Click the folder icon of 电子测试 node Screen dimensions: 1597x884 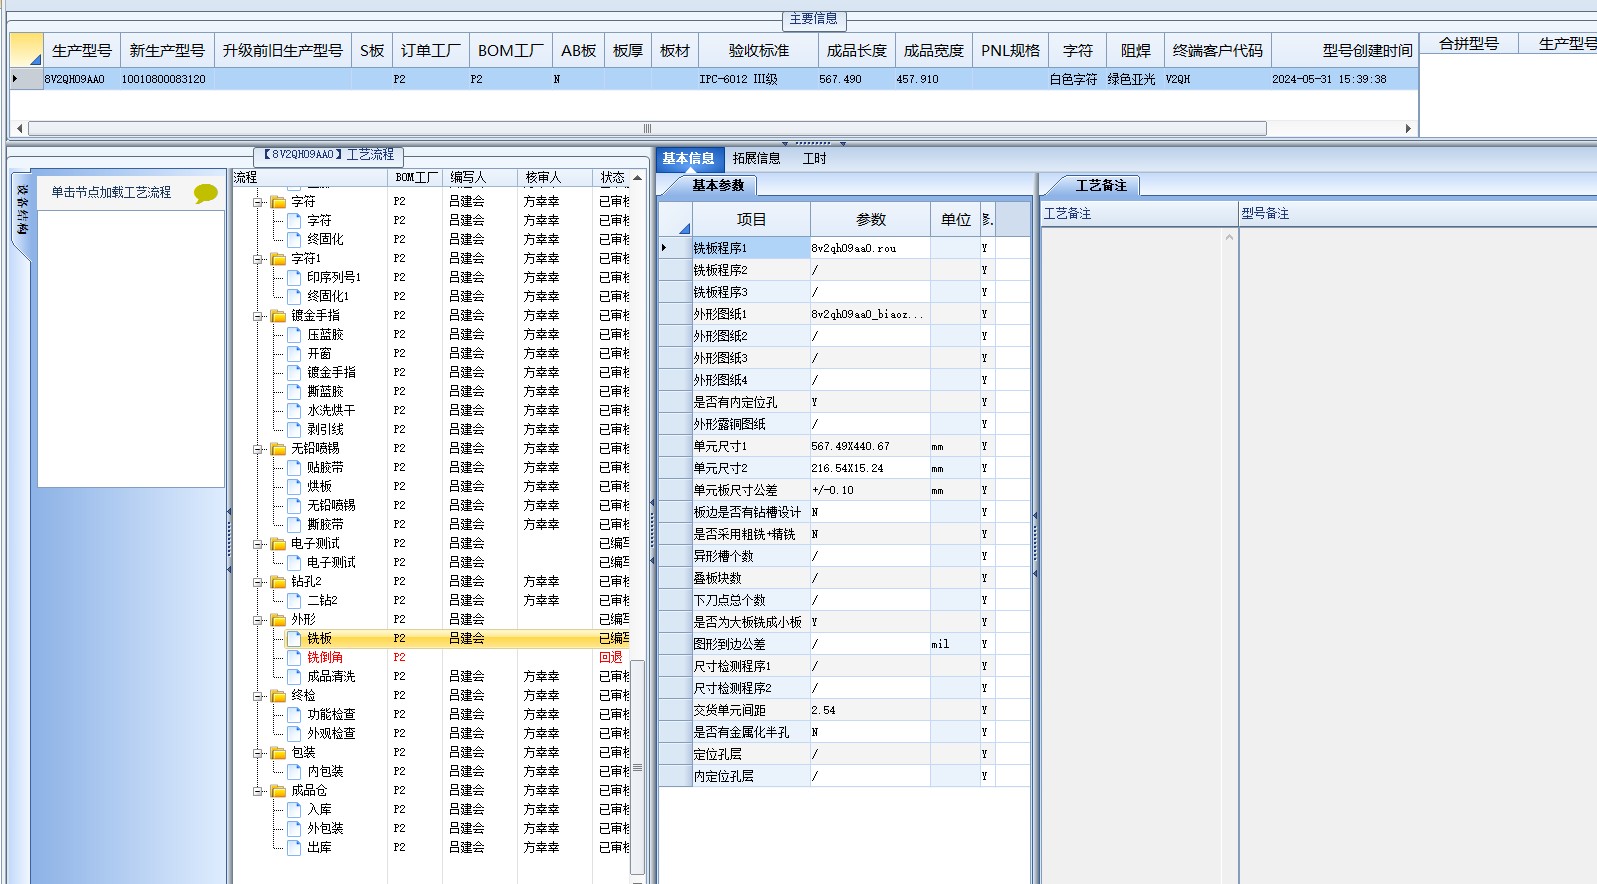click(x=279, y=544)
